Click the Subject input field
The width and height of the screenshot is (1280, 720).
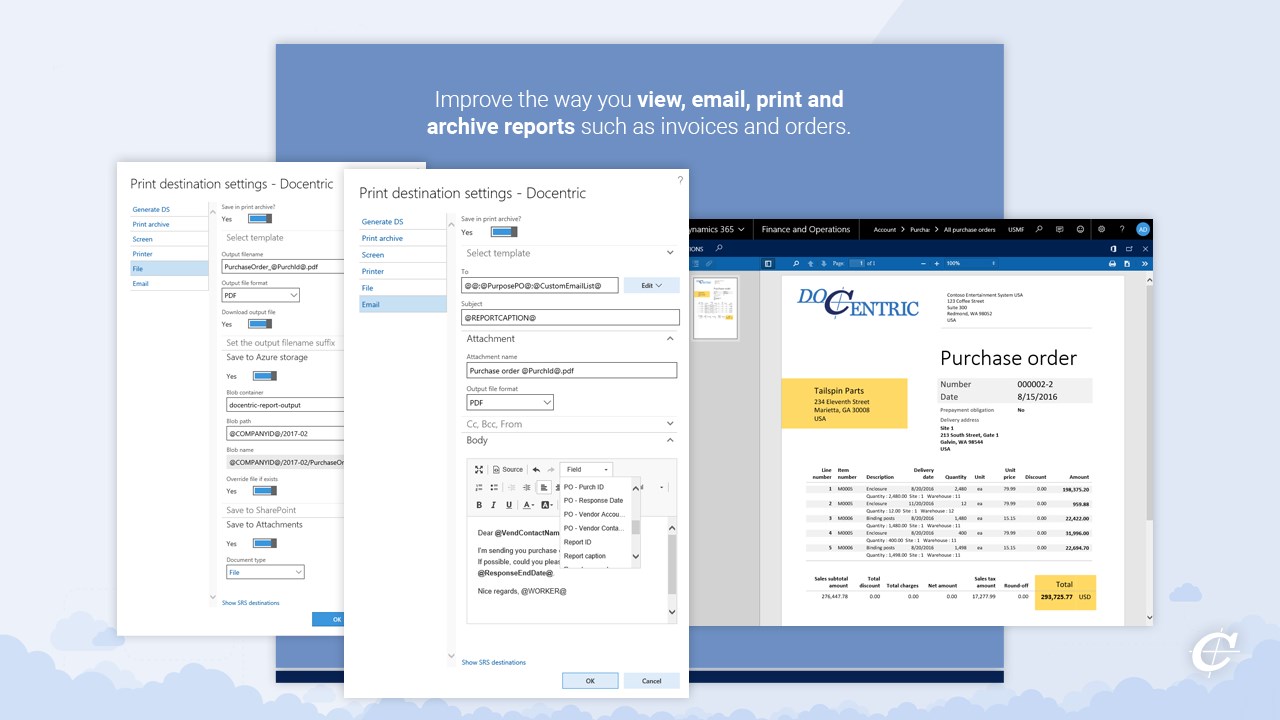(570, 317)
